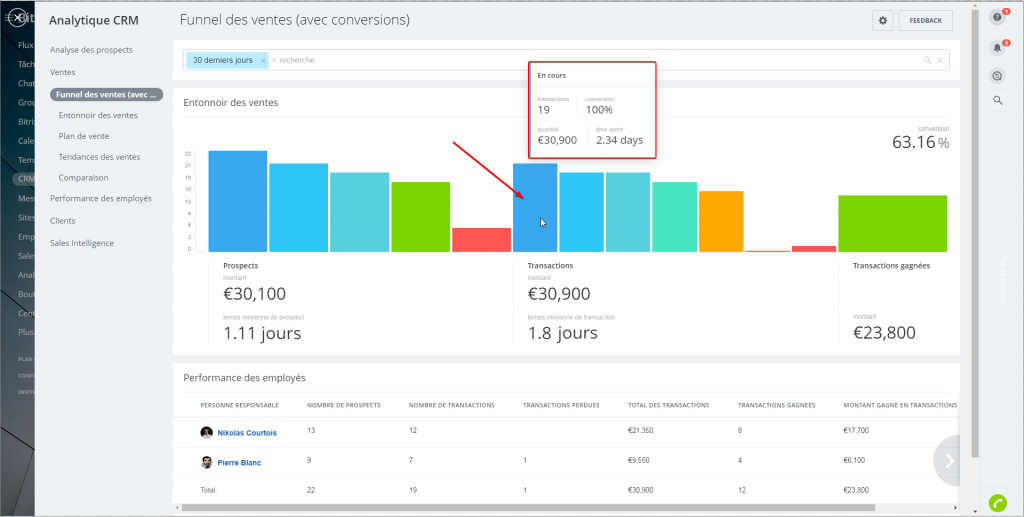Image resolution: width=1024 pixels, height=517 pixels.
Task: Open the Tendances des ventes report
Action: [x=99, y=157]
